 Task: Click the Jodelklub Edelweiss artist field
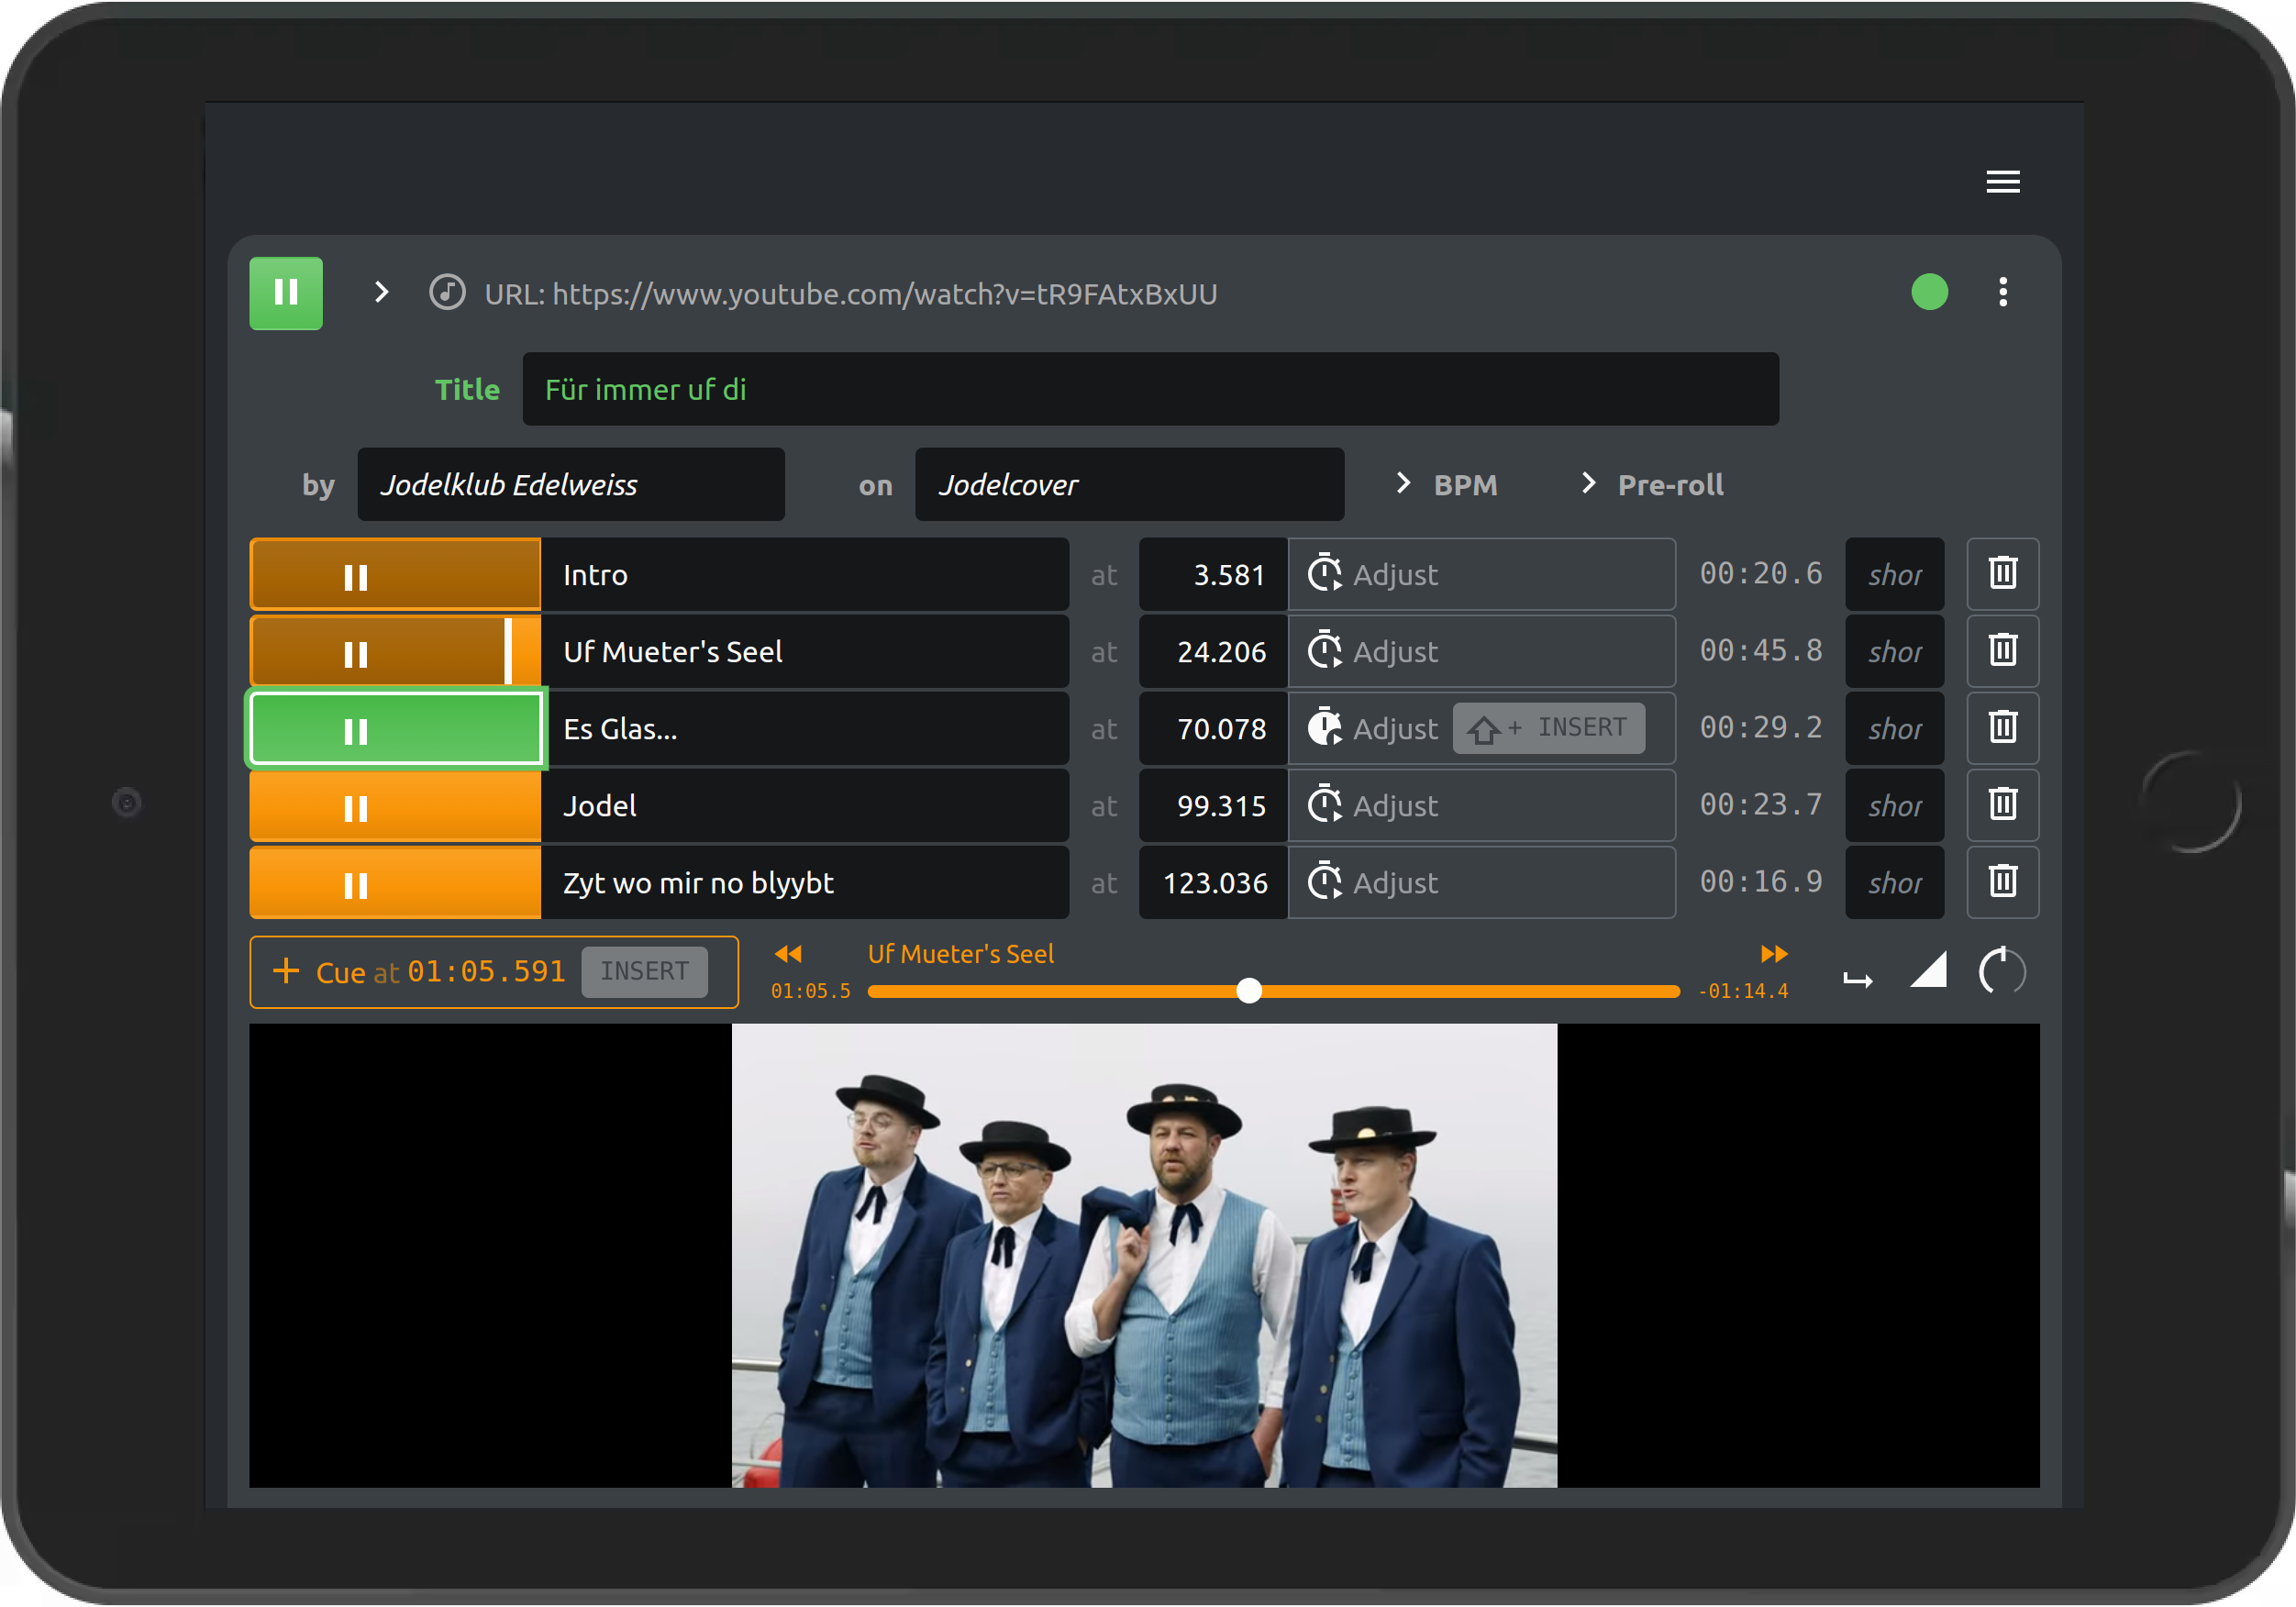571,485
